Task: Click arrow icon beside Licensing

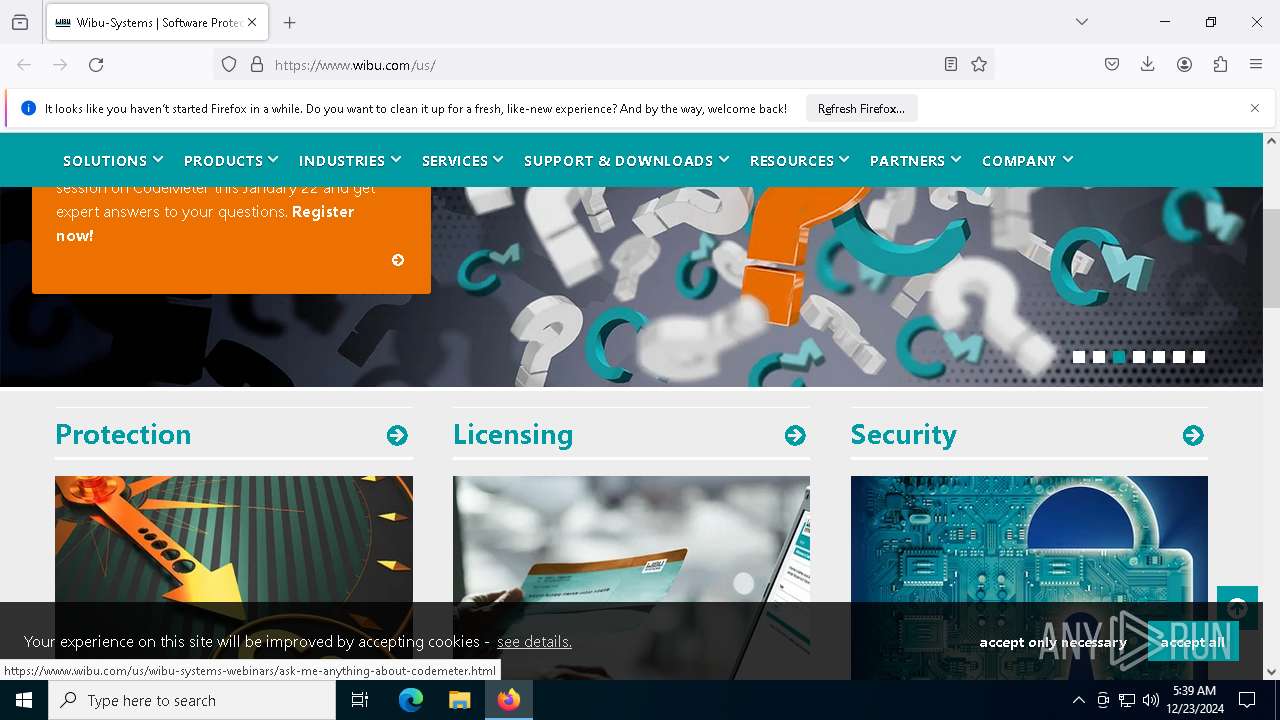Action: pos(795,435)
